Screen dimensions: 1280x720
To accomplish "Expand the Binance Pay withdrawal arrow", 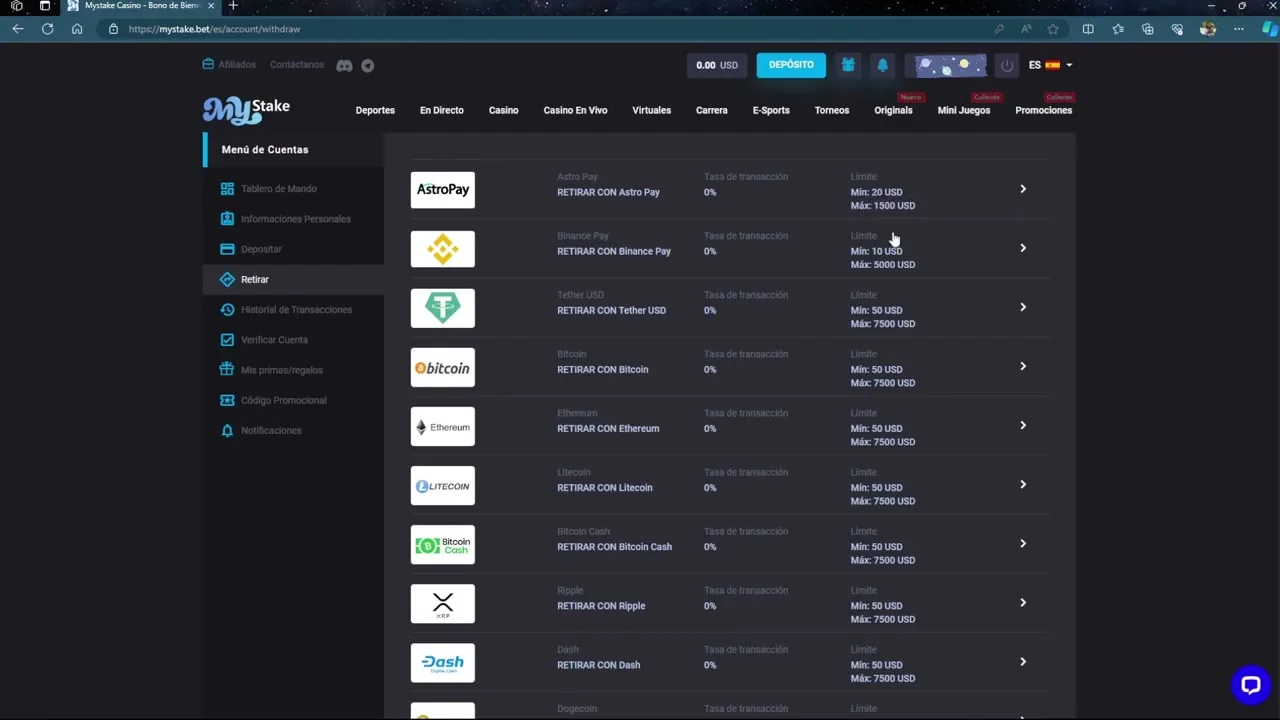I will coord(1023,248).
